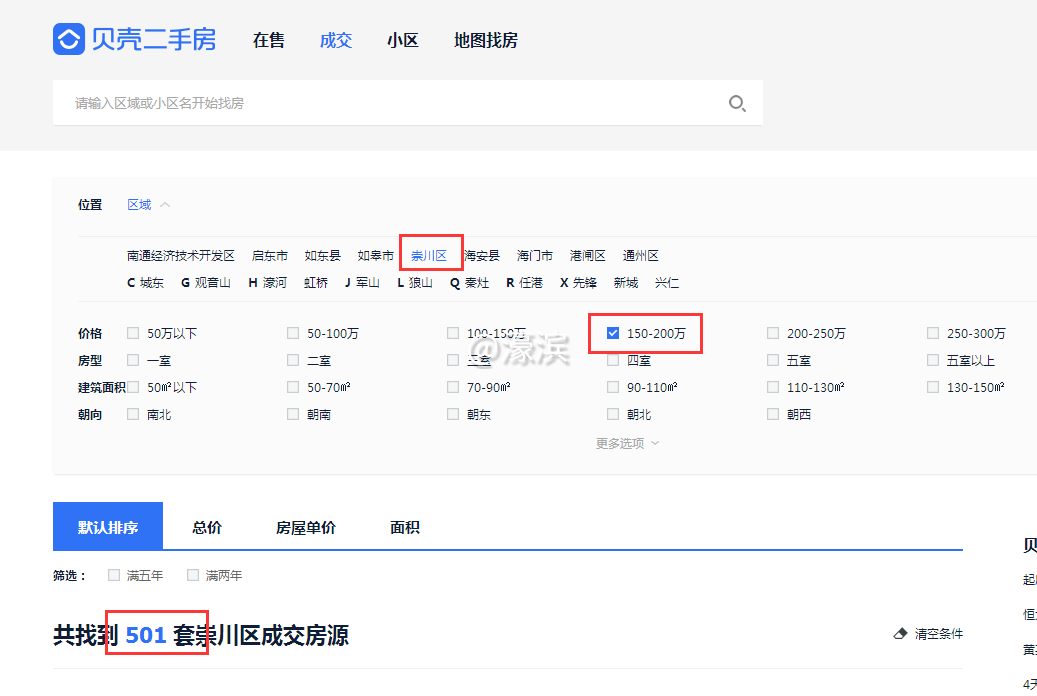Click the Beike blue logo icon
The image size is (1037, 696).
(68, 39)
